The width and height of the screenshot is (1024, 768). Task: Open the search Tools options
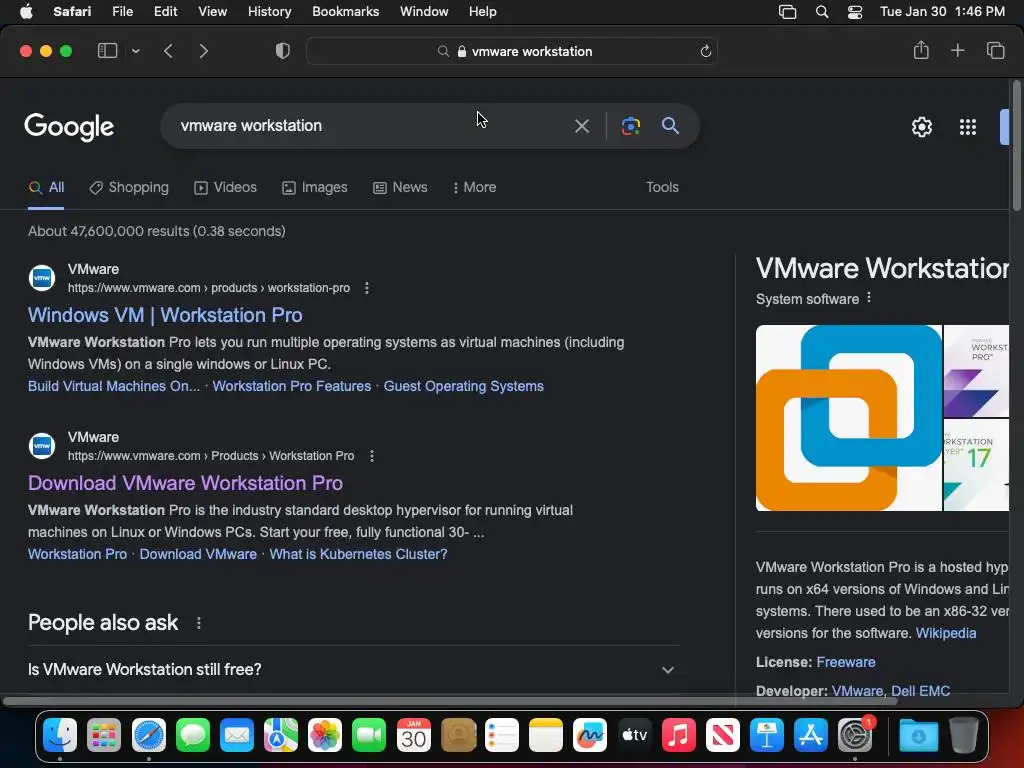[x=662, y=187]
